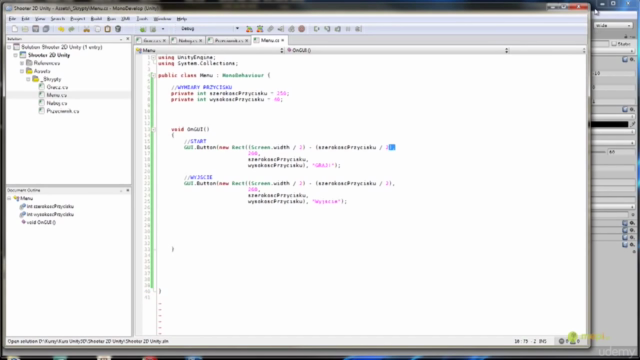Open the Wide layout dropdown in Unity

[x=613, y=25]
